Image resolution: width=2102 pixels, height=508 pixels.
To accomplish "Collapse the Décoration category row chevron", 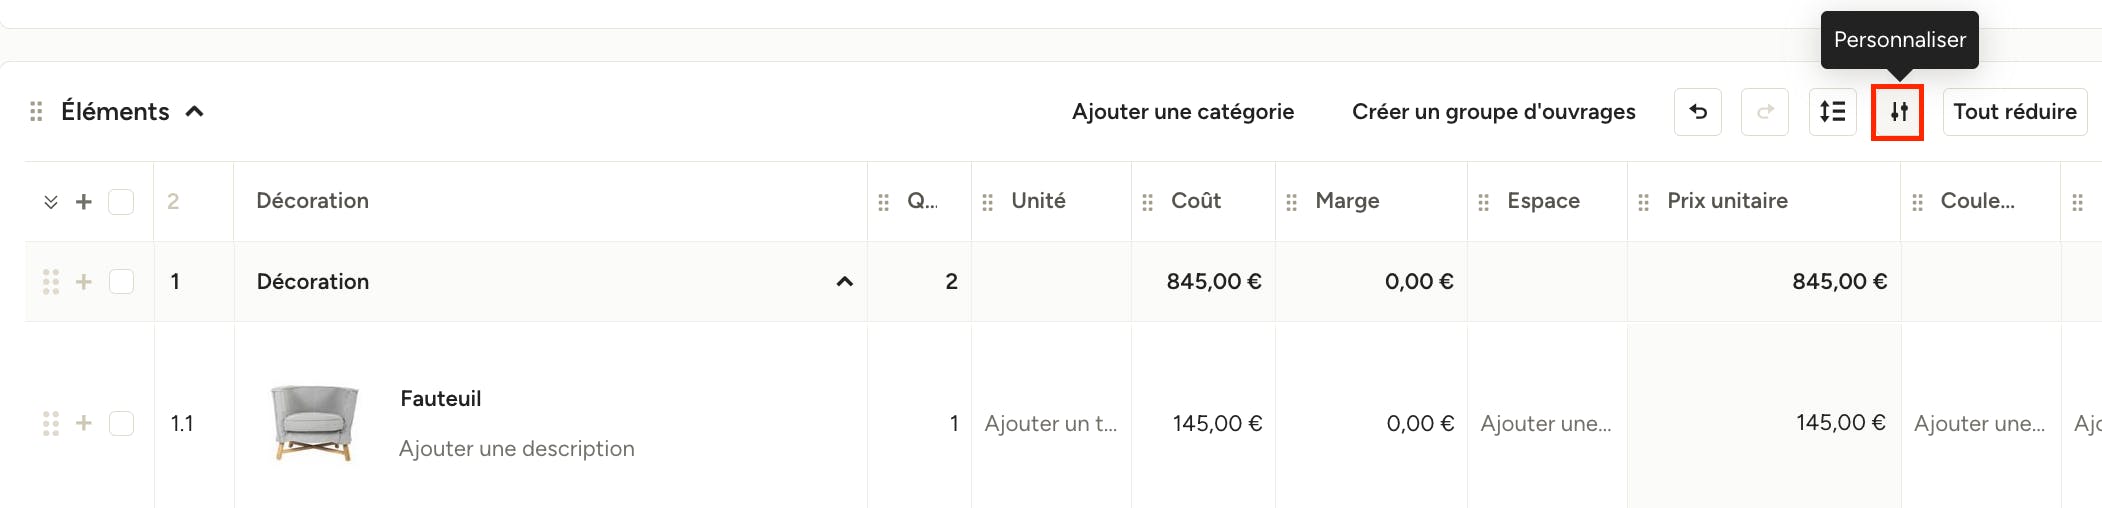I will 845,282.
